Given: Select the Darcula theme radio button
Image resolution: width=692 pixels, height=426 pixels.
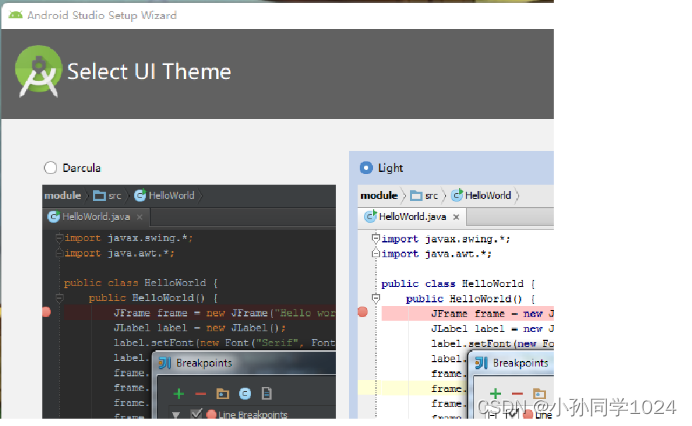Looking at the screenshot, I should [x=50, y=168].
